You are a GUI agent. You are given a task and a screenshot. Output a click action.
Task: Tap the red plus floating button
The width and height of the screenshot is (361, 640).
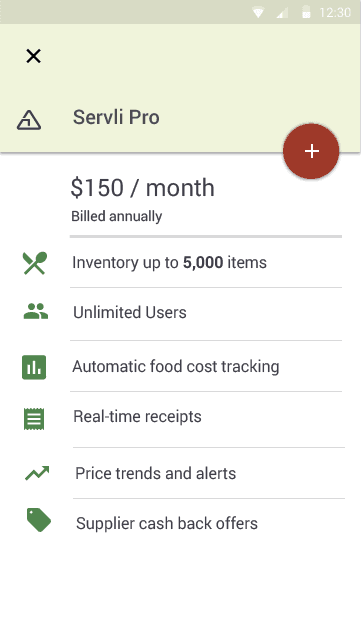pos(311,151)
